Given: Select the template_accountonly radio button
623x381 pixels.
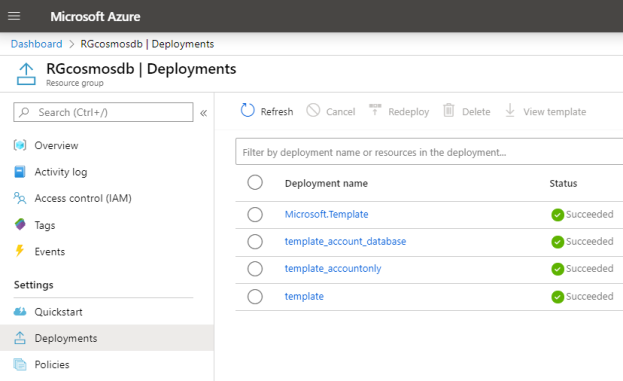Looking at the screenshot, I should pos(255,269).
